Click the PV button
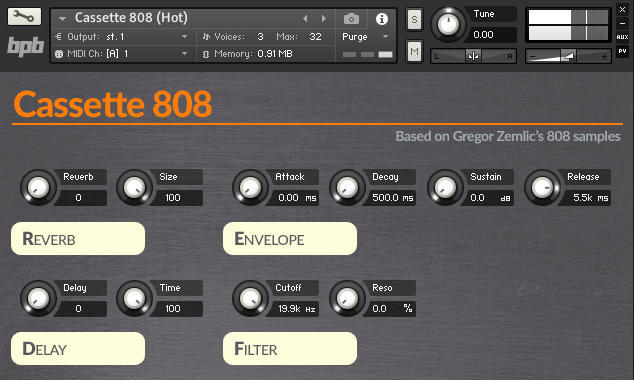 tap(622, 51)
